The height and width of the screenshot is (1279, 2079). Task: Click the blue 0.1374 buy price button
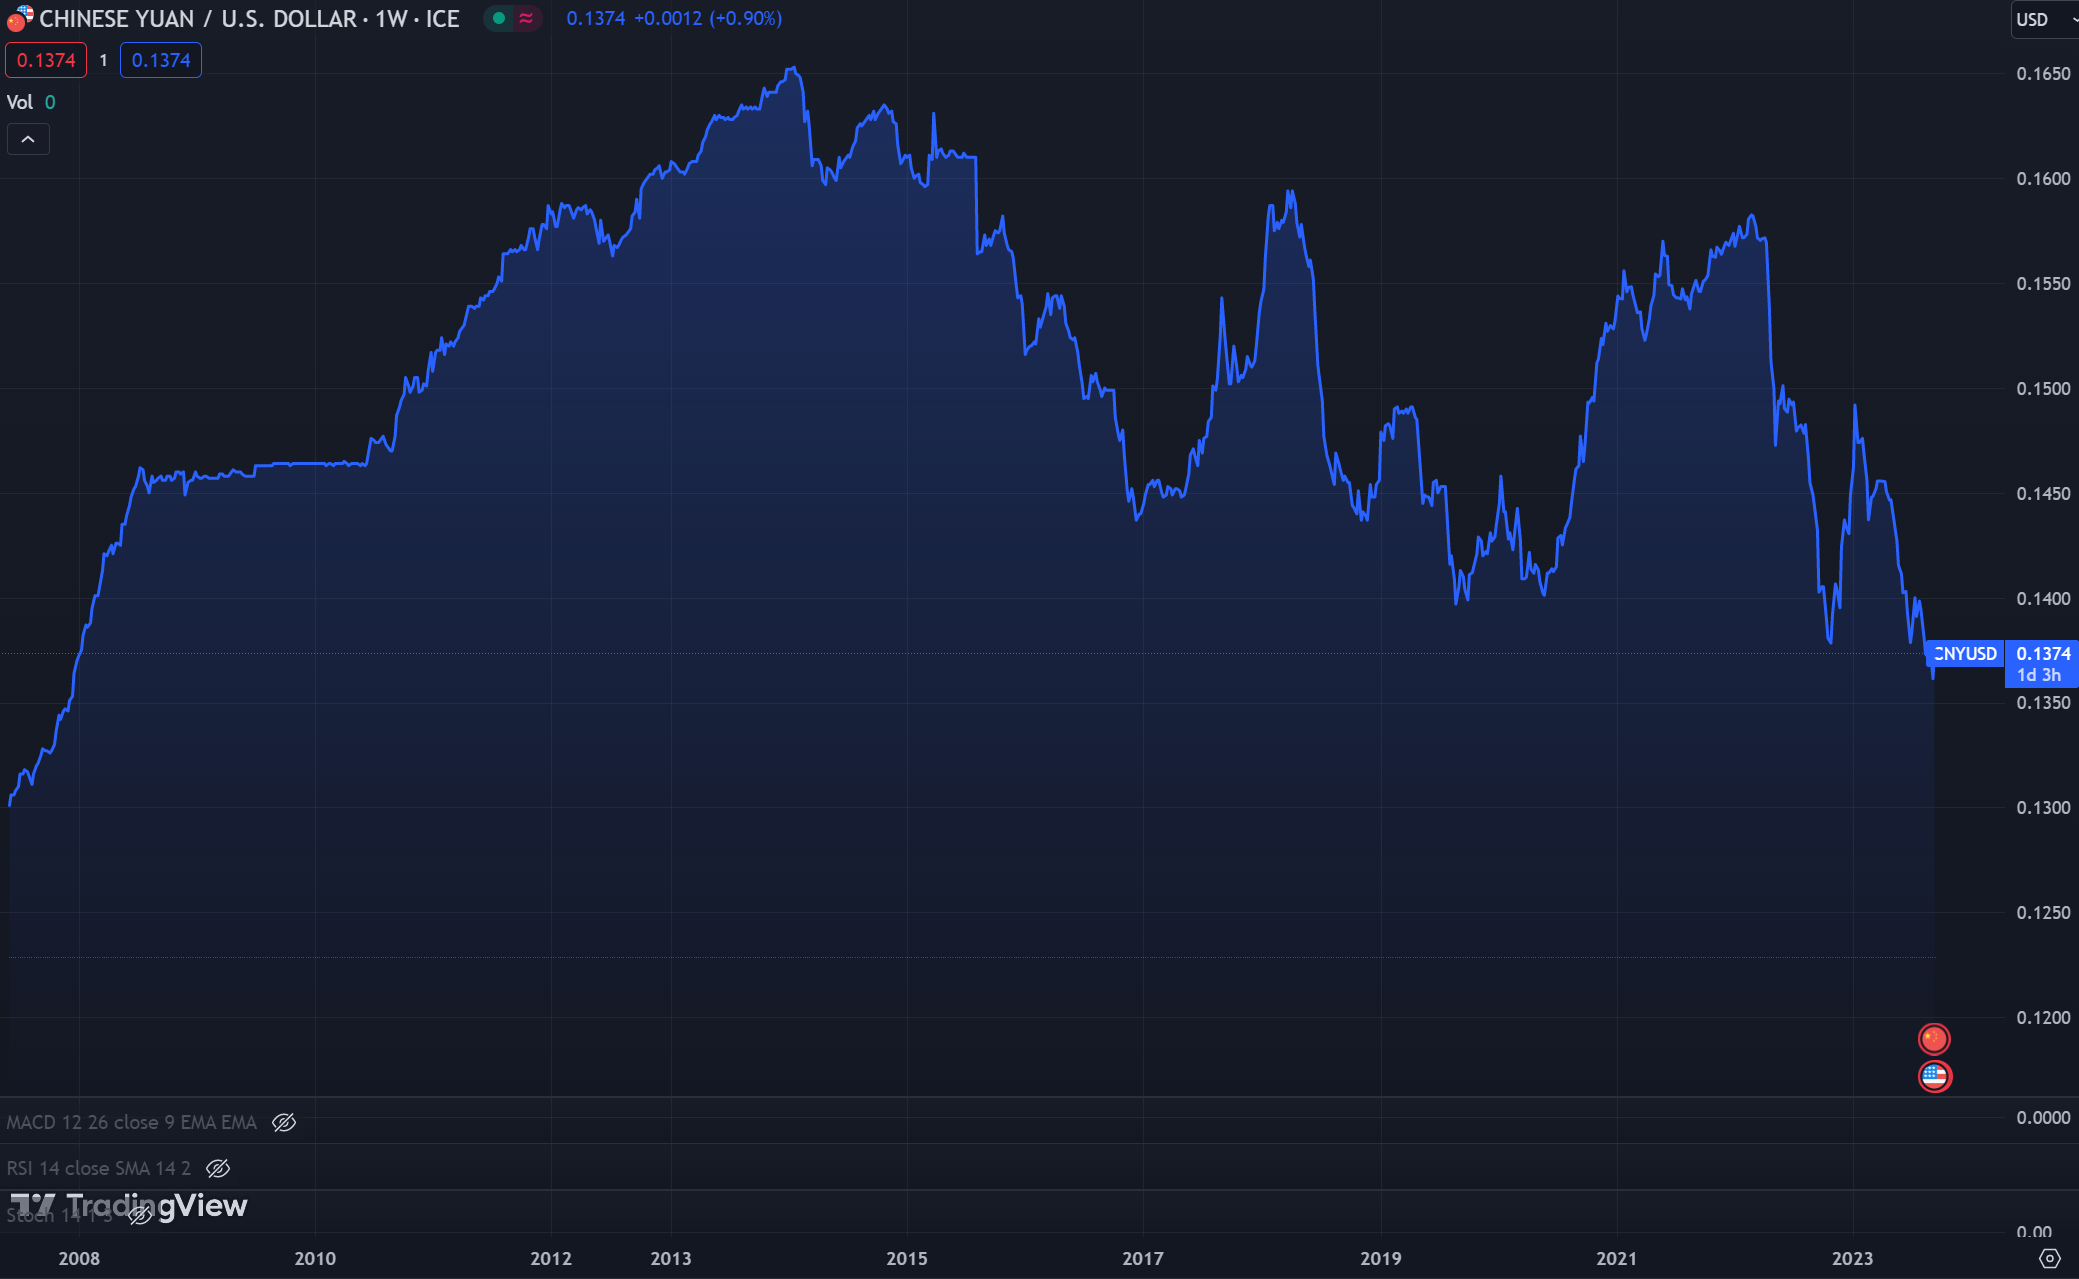coord(161,60)
